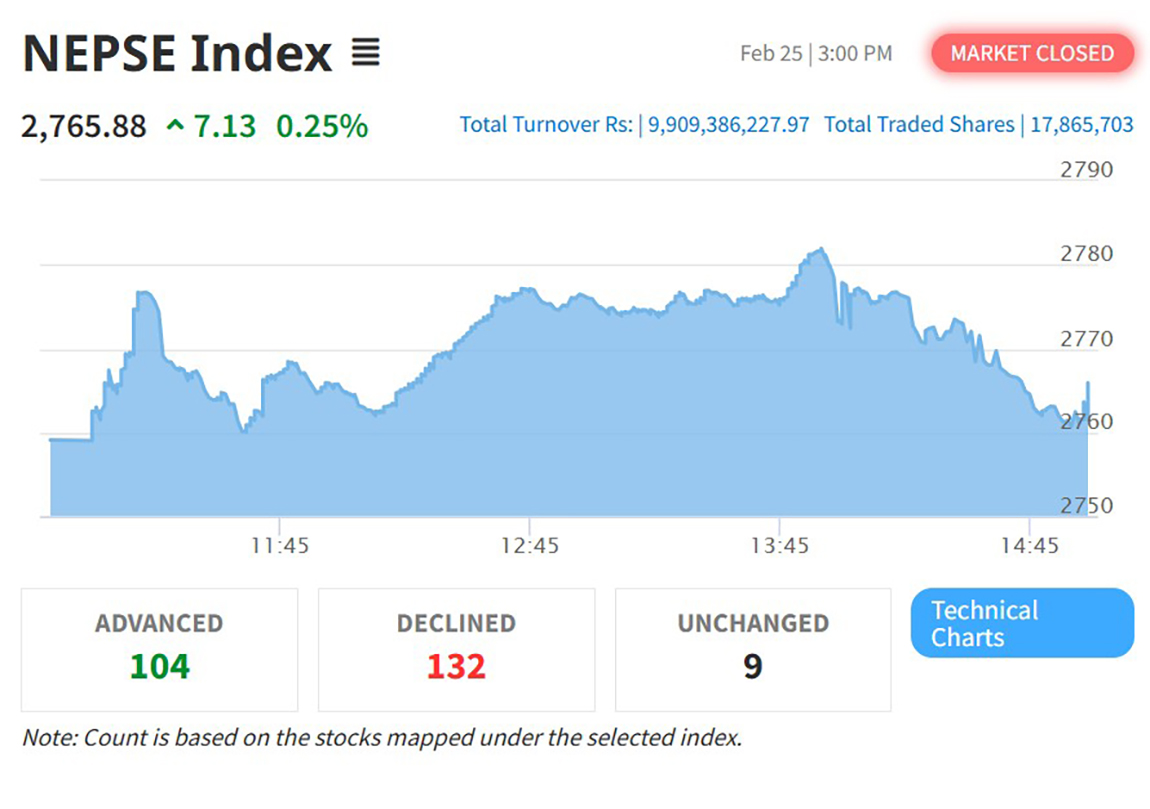Select the DECLINED count box
The height and width of the screenshot is (809, 1150).
tap(456, 649)
